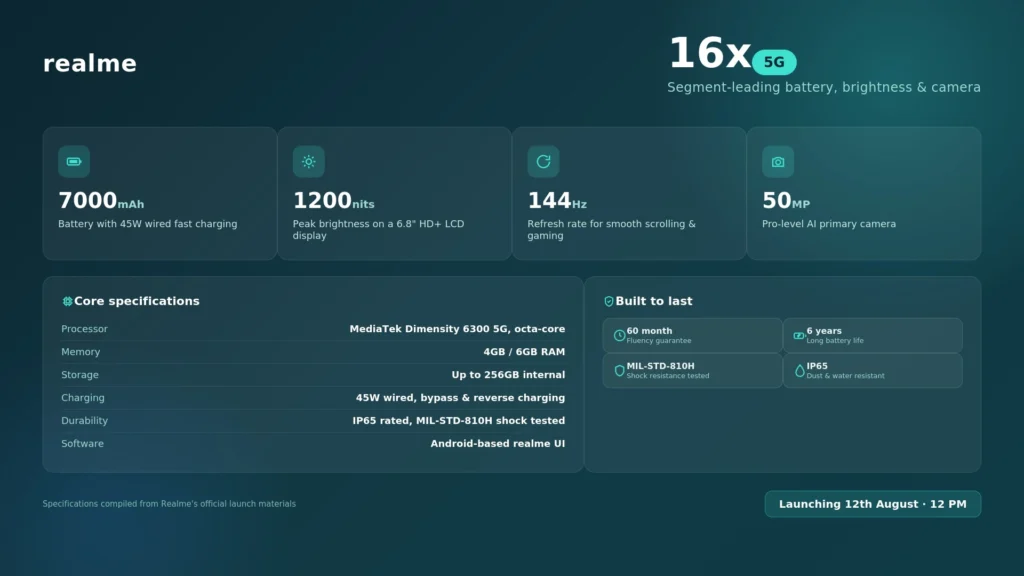Viewport: 1024px width, 576px height.
Task: Click 'Battery with 45W wired fast charging' text
Action: (x=148, y=224)
